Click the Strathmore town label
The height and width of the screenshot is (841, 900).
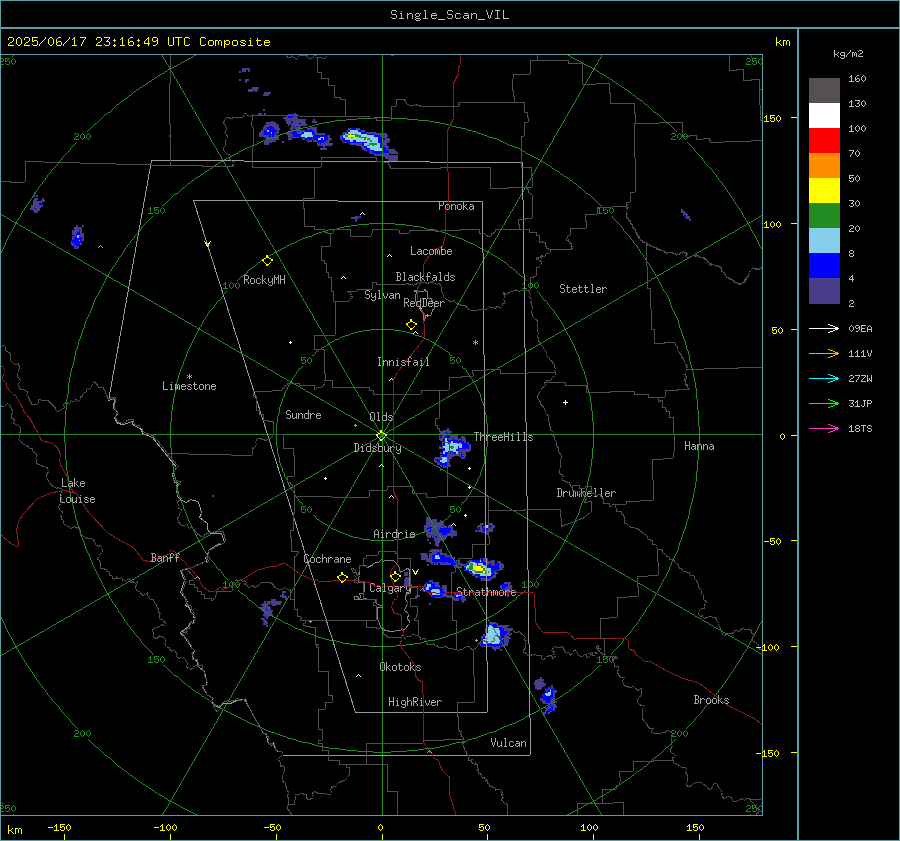[486, 592]
